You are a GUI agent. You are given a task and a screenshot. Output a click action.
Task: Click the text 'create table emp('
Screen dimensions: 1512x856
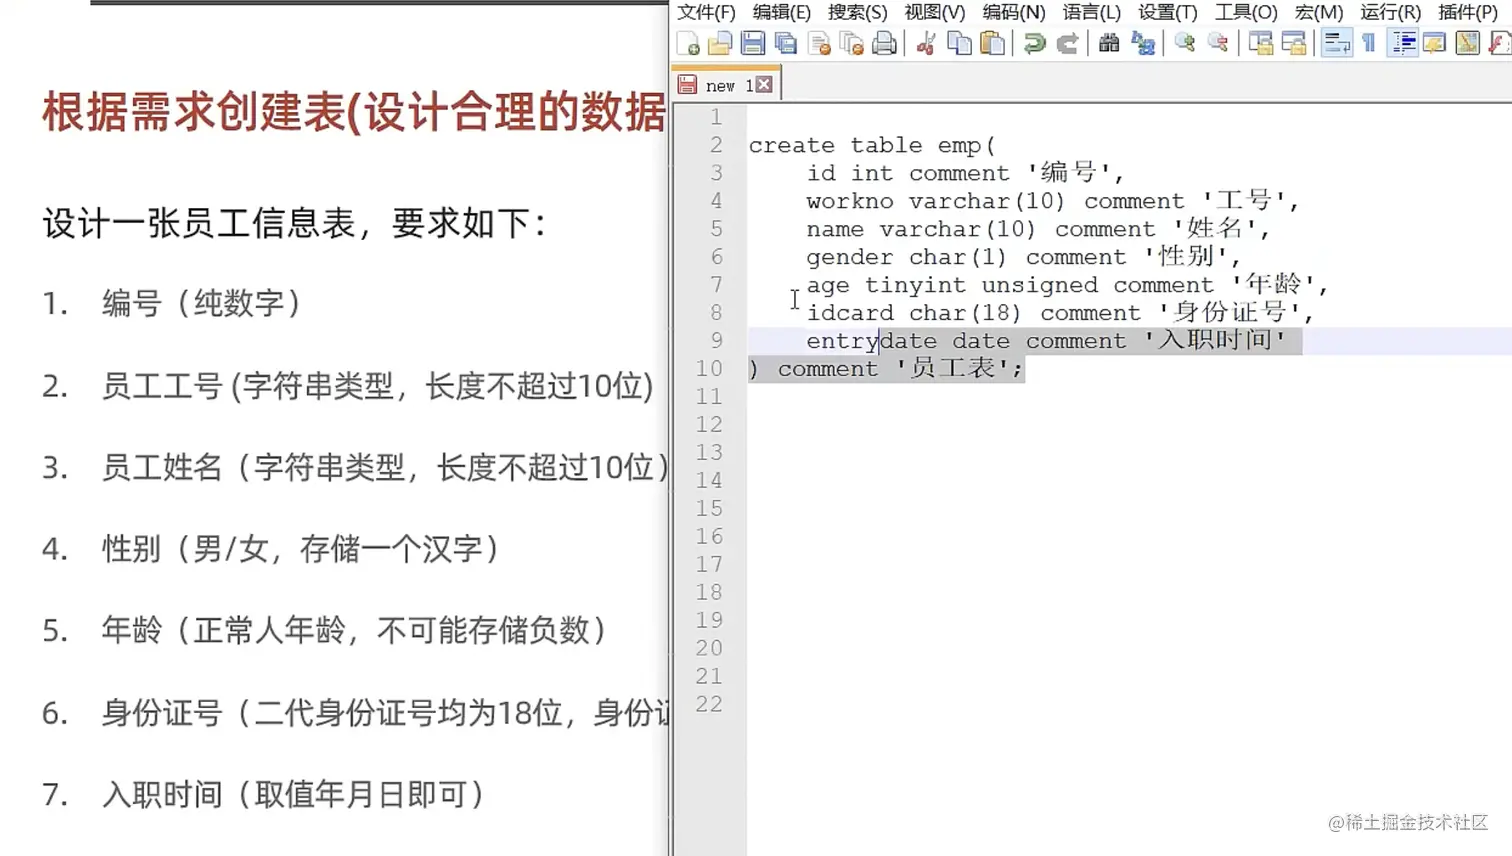coord(872,145)
